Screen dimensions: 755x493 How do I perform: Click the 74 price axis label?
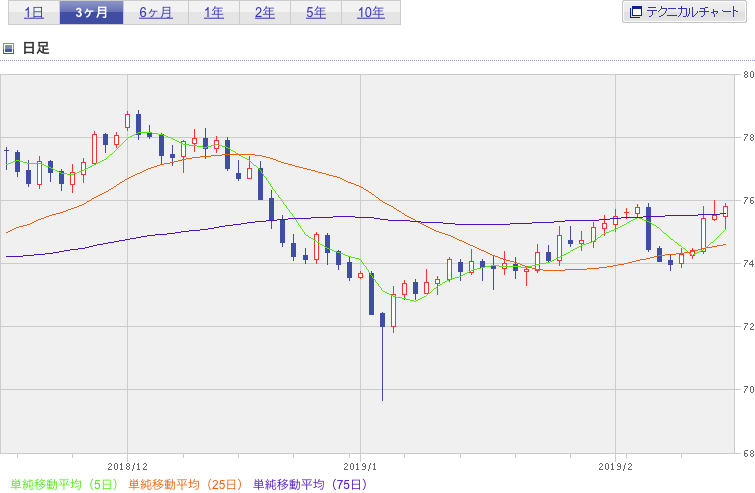tap(748, 263)
